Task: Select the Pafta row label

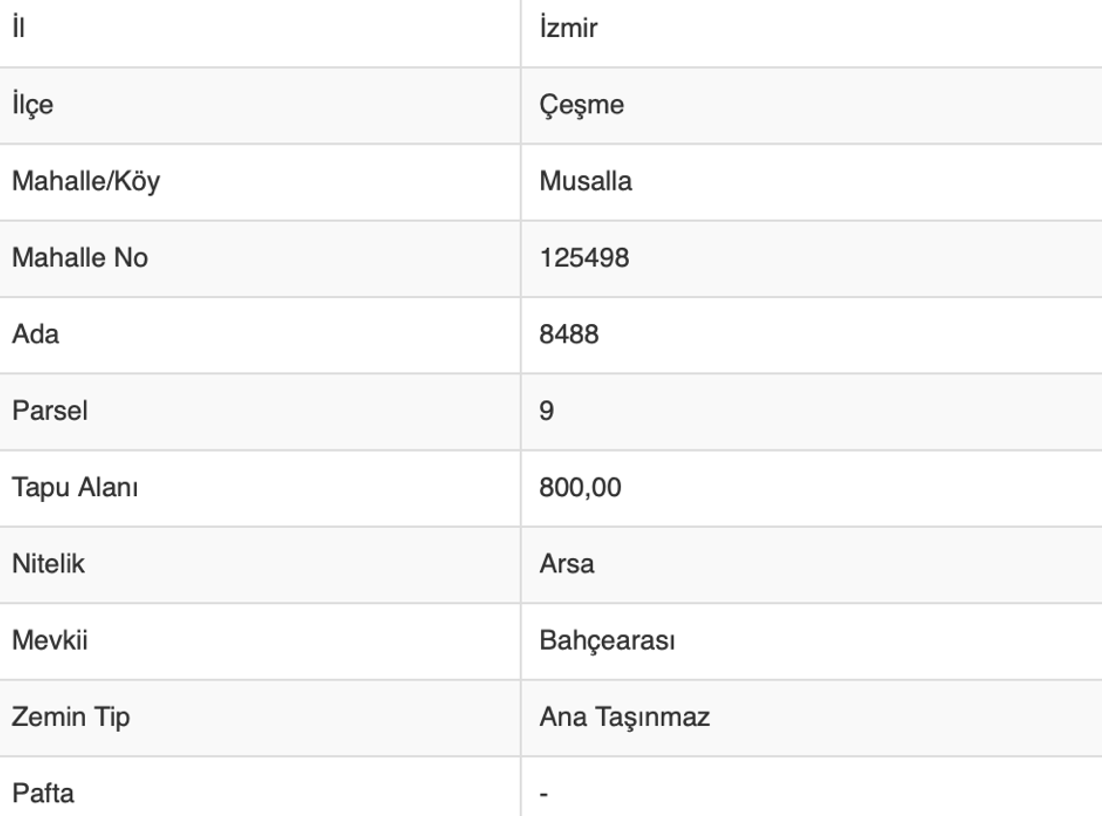Action: (42, 794)
